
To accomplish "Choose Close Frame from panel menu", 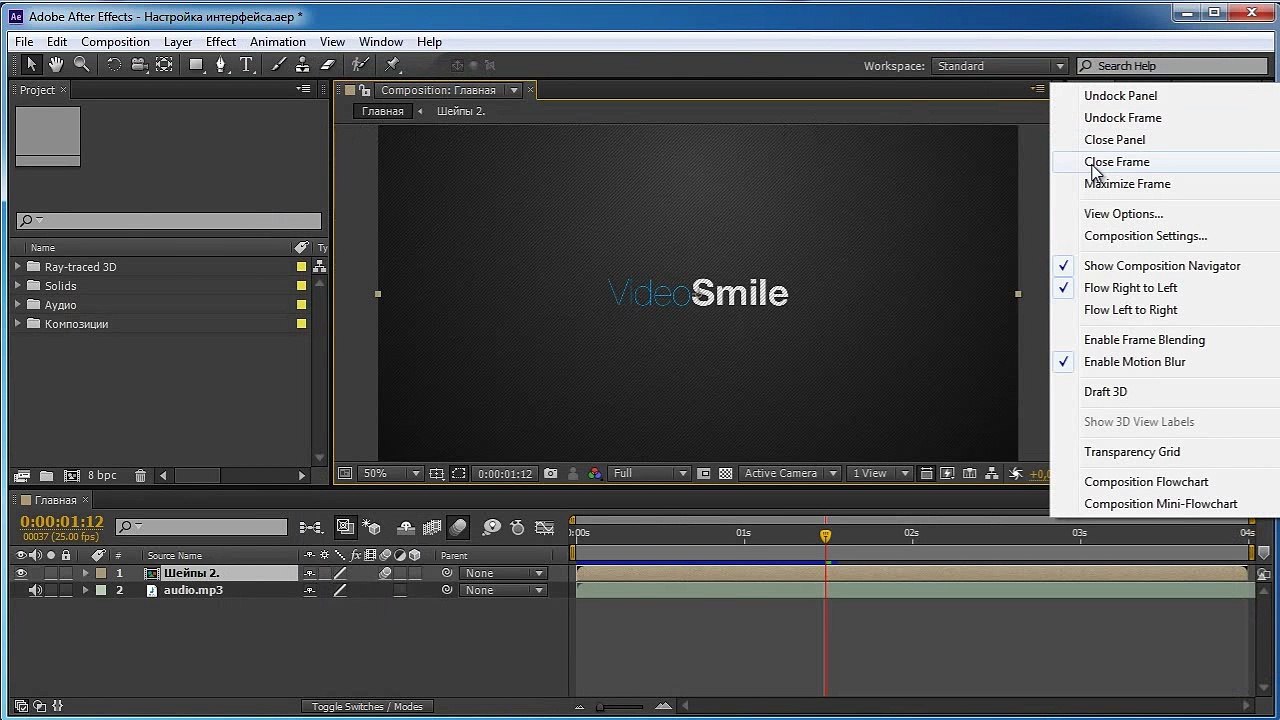I will (1164, 162).
